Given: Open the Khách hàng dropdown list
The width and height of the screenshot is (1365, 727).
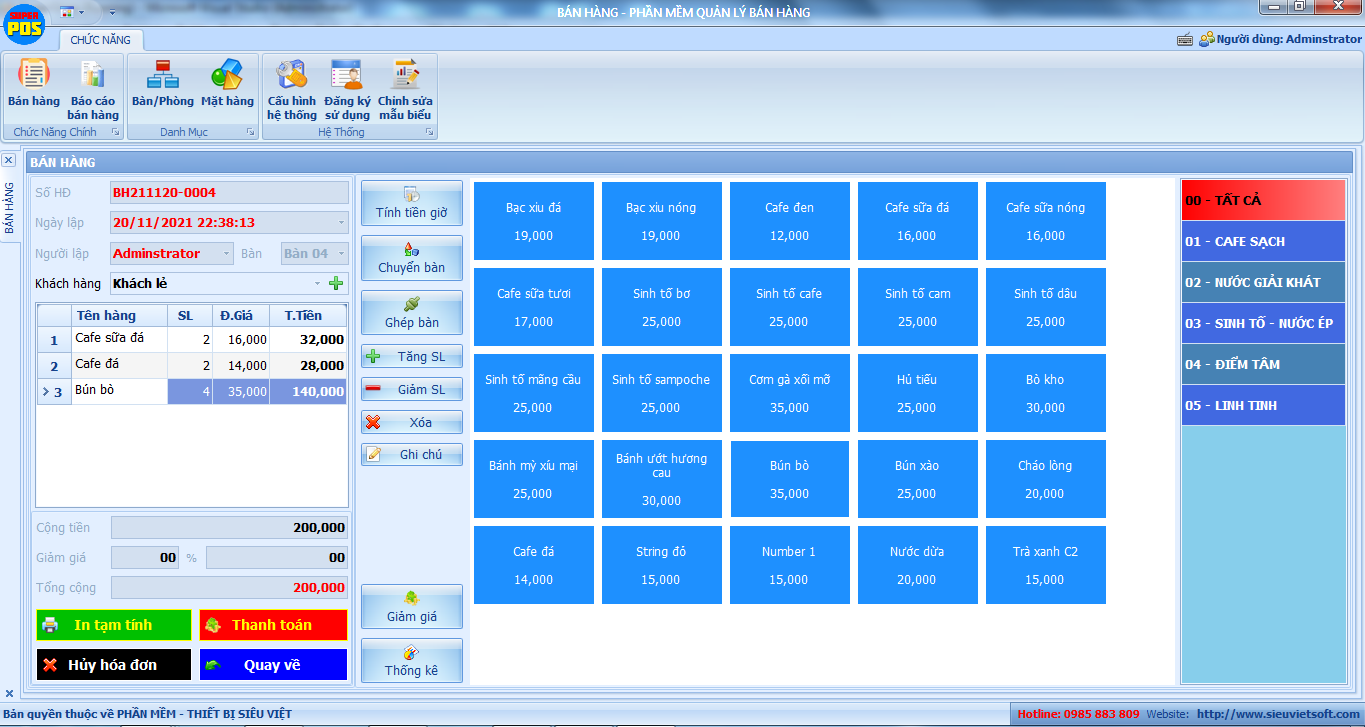Looking at the screenshot, I should 318,284.
